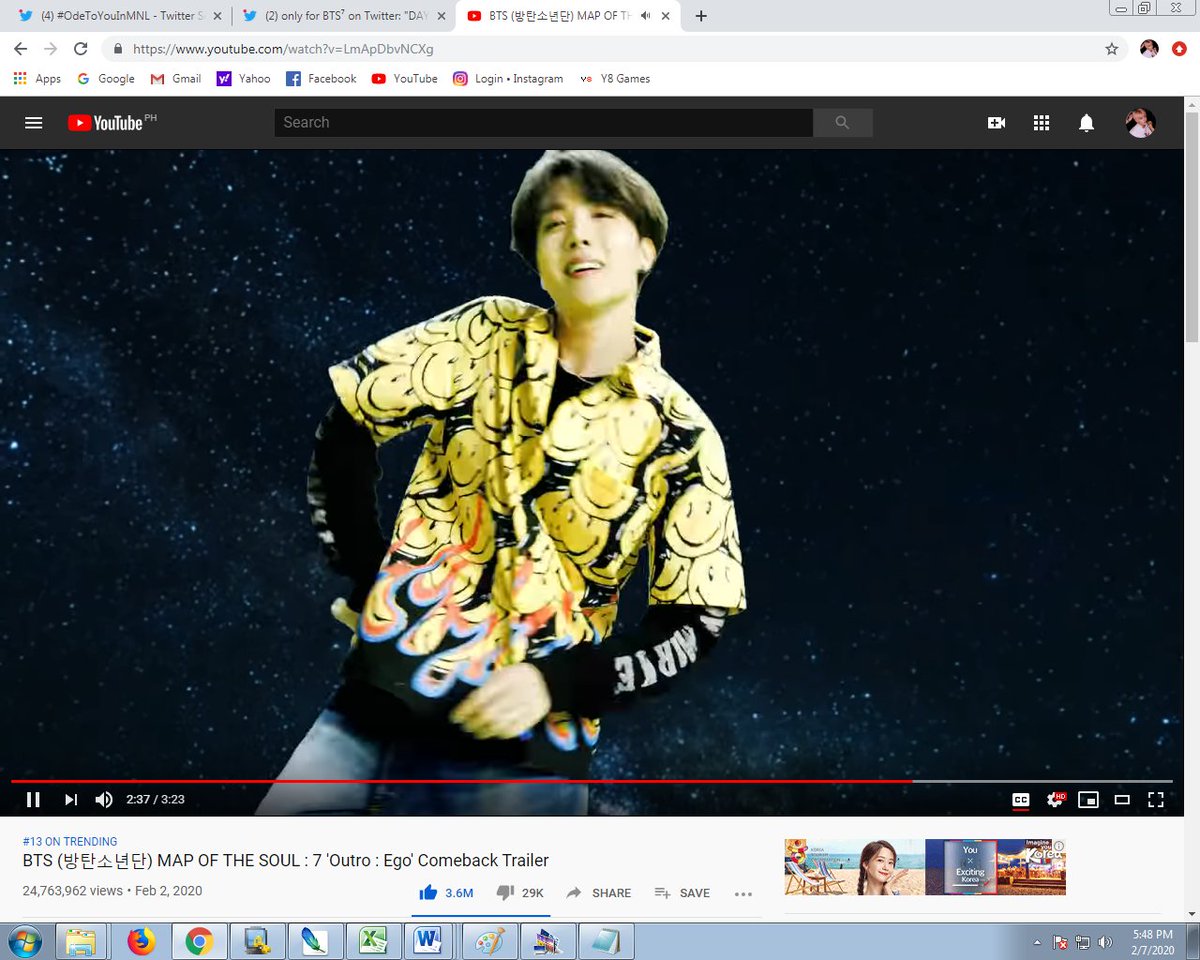
Task: Close the 'only for BTS' Twitter tab
Action: 441,16
